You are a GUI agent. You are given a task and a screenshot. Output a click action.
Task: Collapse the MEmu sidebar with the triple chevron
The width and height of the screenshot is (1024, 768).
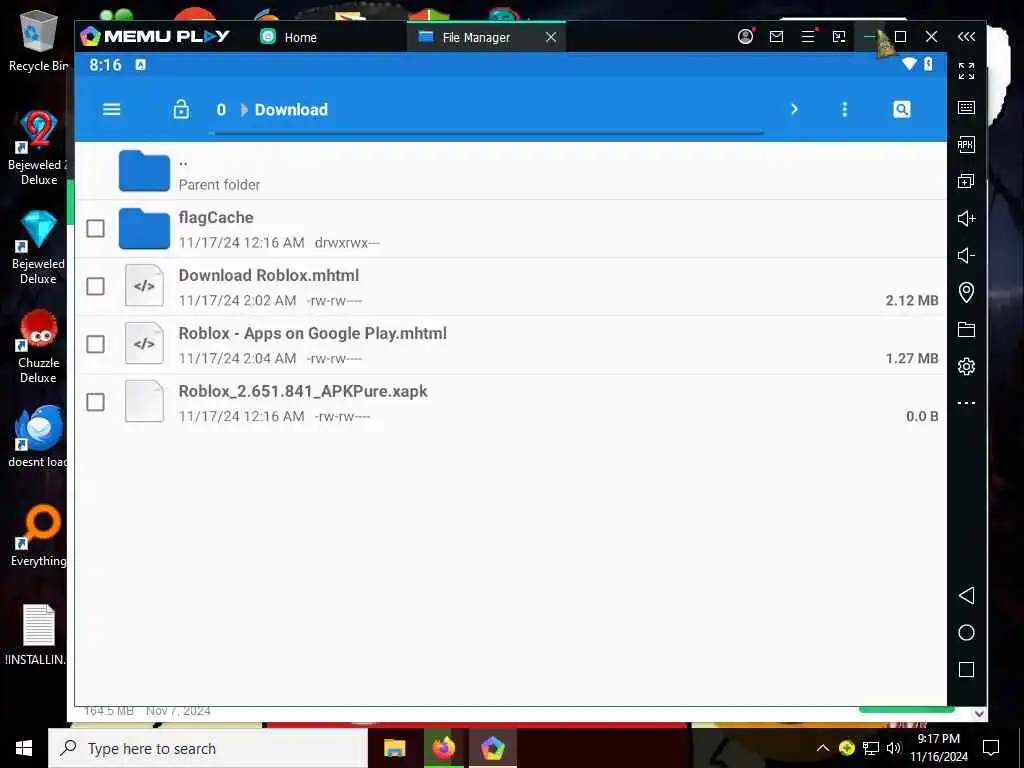pyautogui.click(x=967, y=37)
